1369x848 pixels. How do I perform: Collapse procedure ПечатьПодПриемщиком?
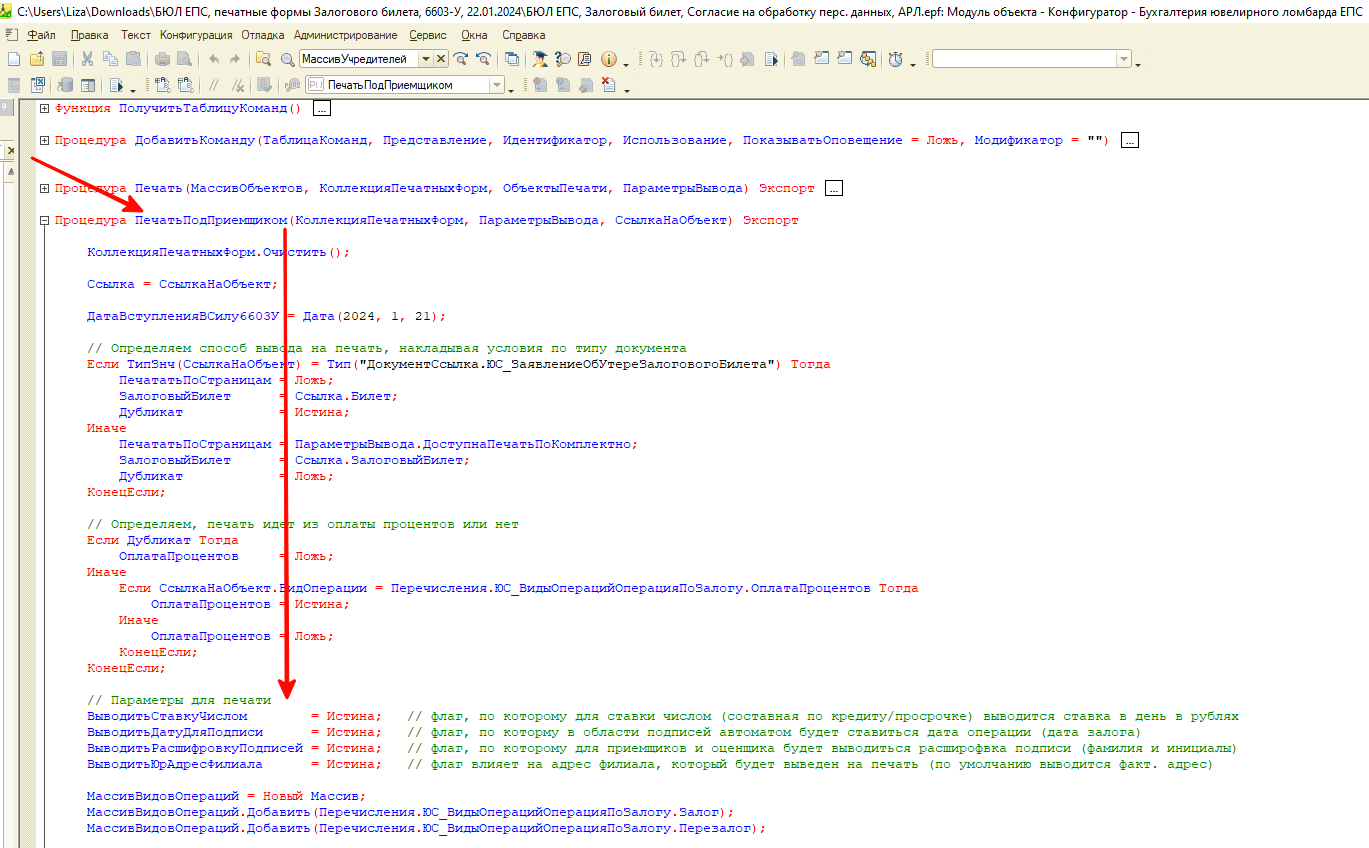(x=44, y=220)
